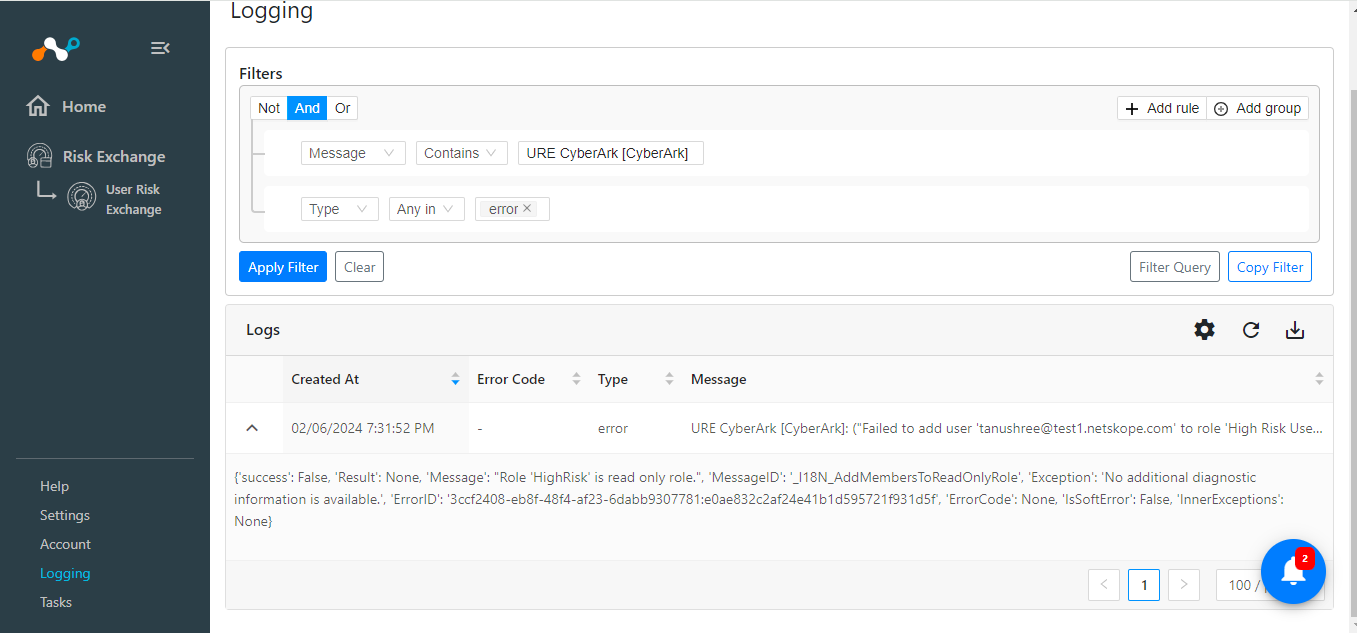Click Apply Filter button
Viewport: 1357px width, 633px height.
pyautogui.click(x=283, y=267)
